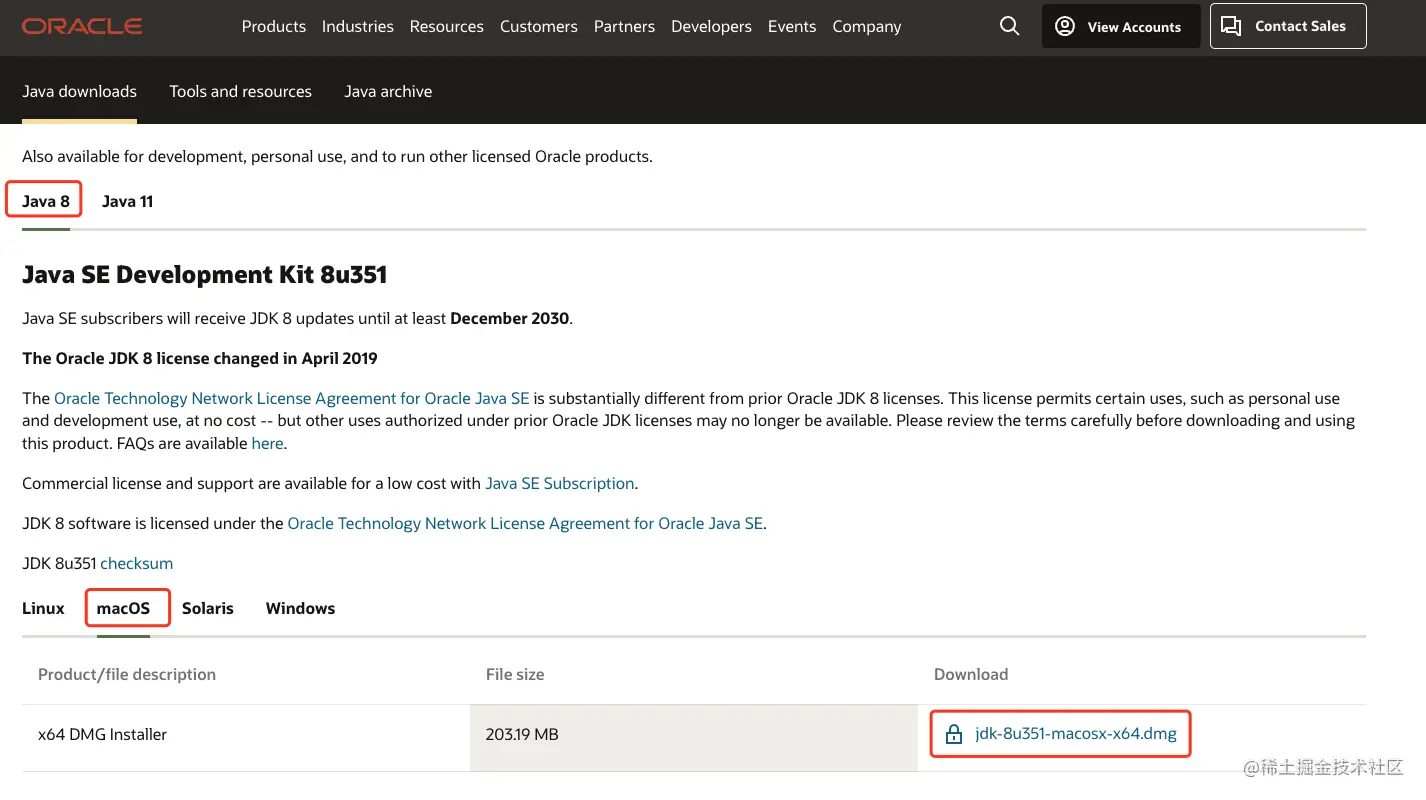Screen dimensions: 1426x800
Task: Open the Products menu
Action: [274, 27]
